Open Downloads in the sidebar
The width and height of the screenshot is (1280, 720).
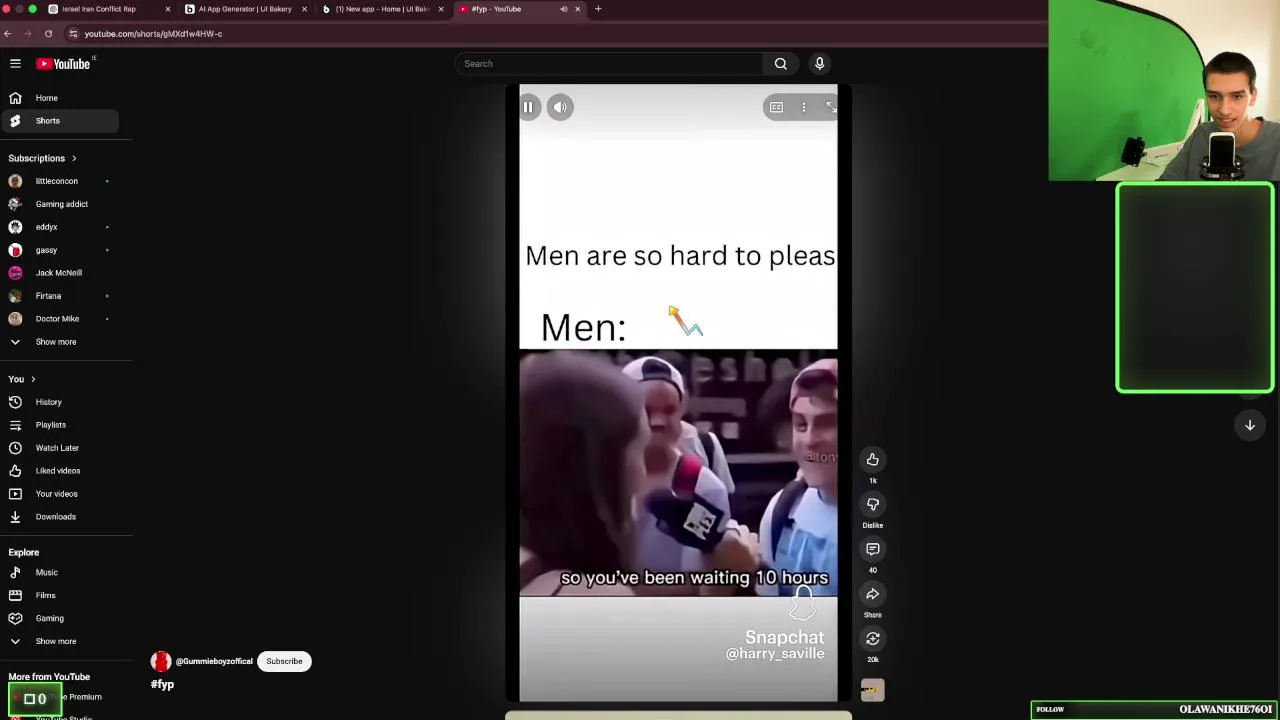point(60,517)
